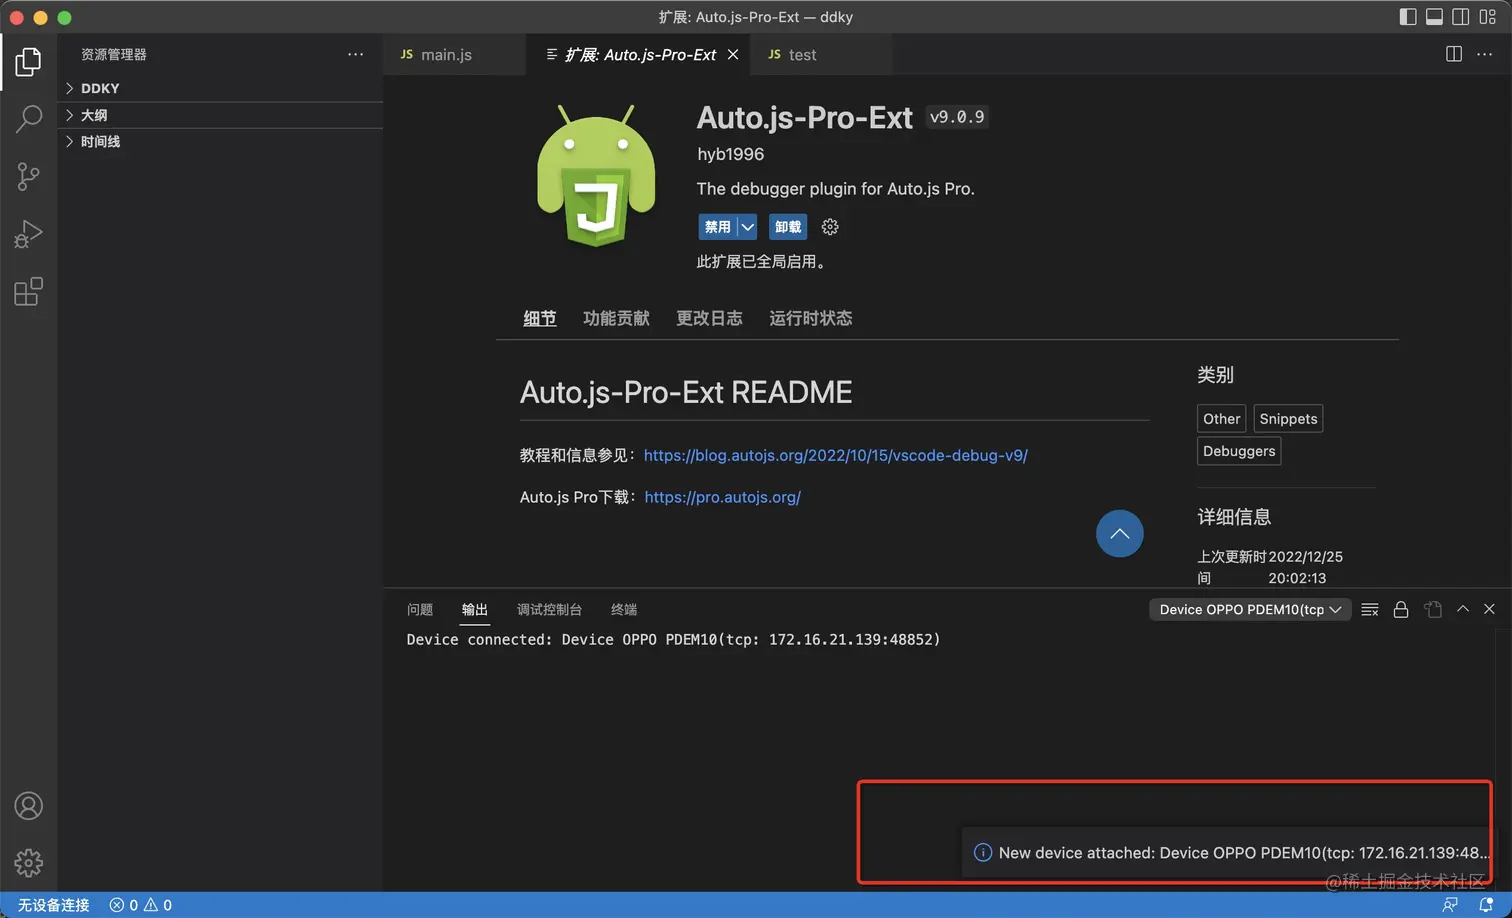Click the Debuggers category tag
1512x918 pixels.
click(1239, 451)
